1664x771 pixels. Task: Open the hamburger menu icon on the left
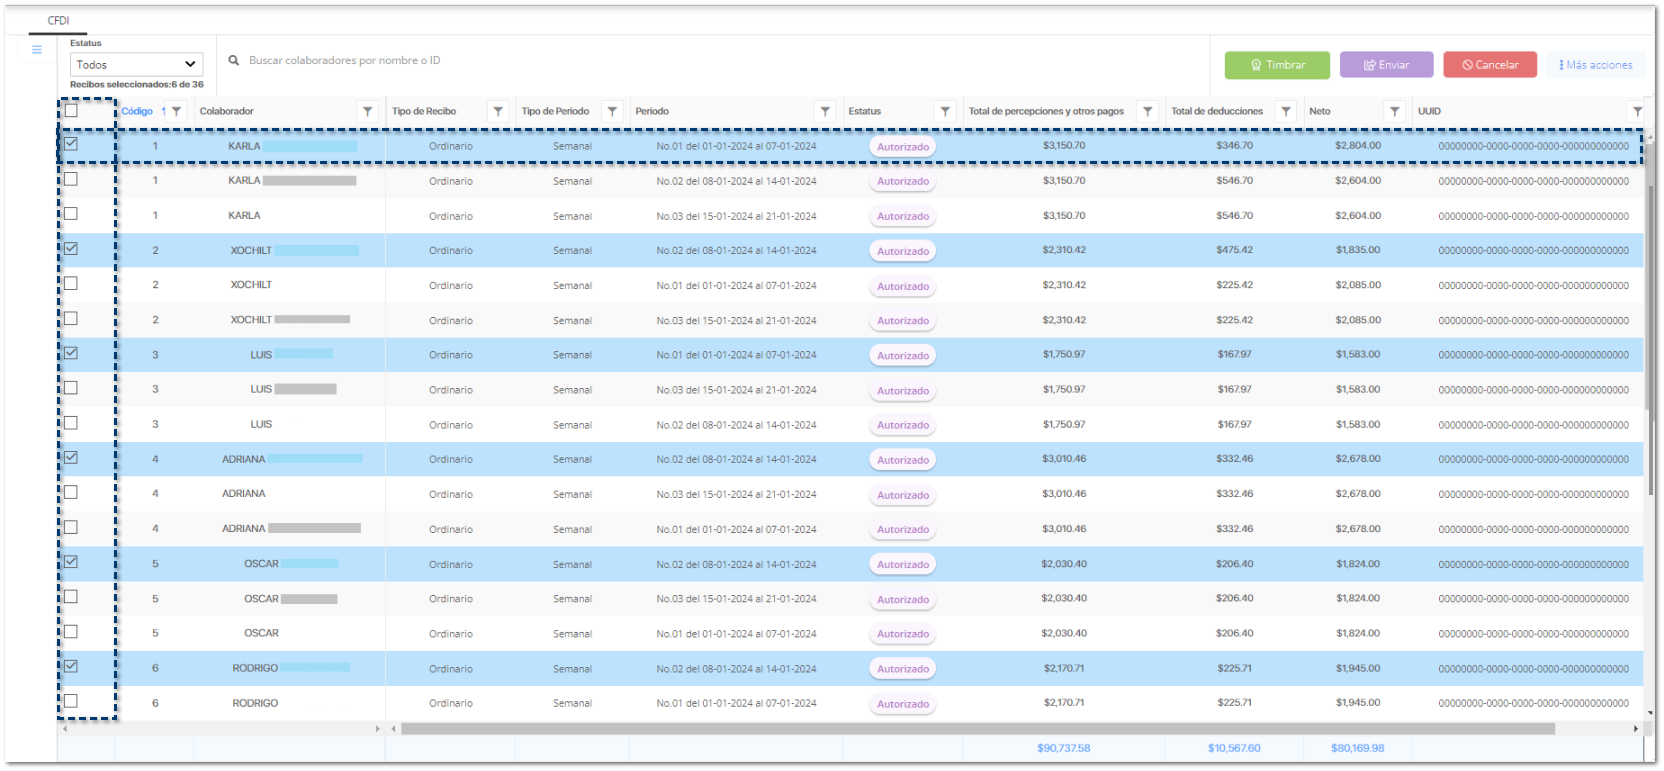[x=37, y=50]
